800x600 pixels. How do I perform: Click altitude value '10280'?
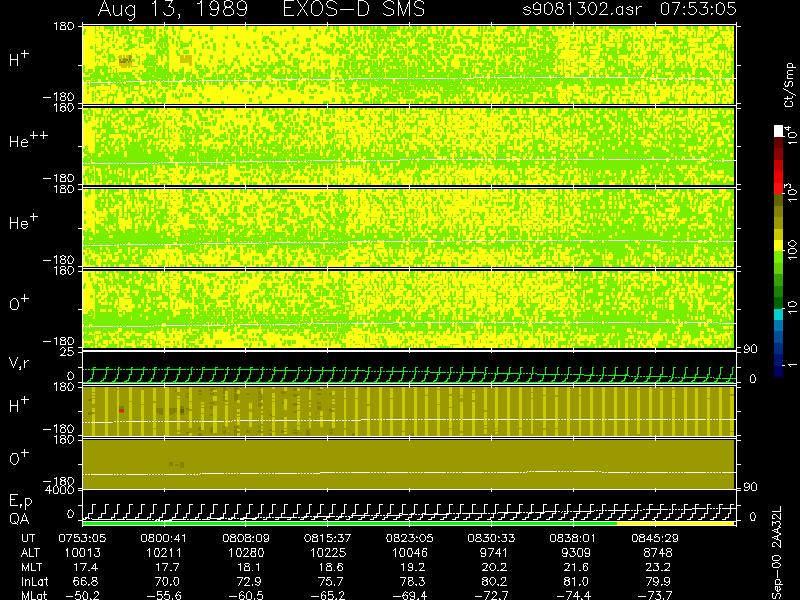(246, 553)
